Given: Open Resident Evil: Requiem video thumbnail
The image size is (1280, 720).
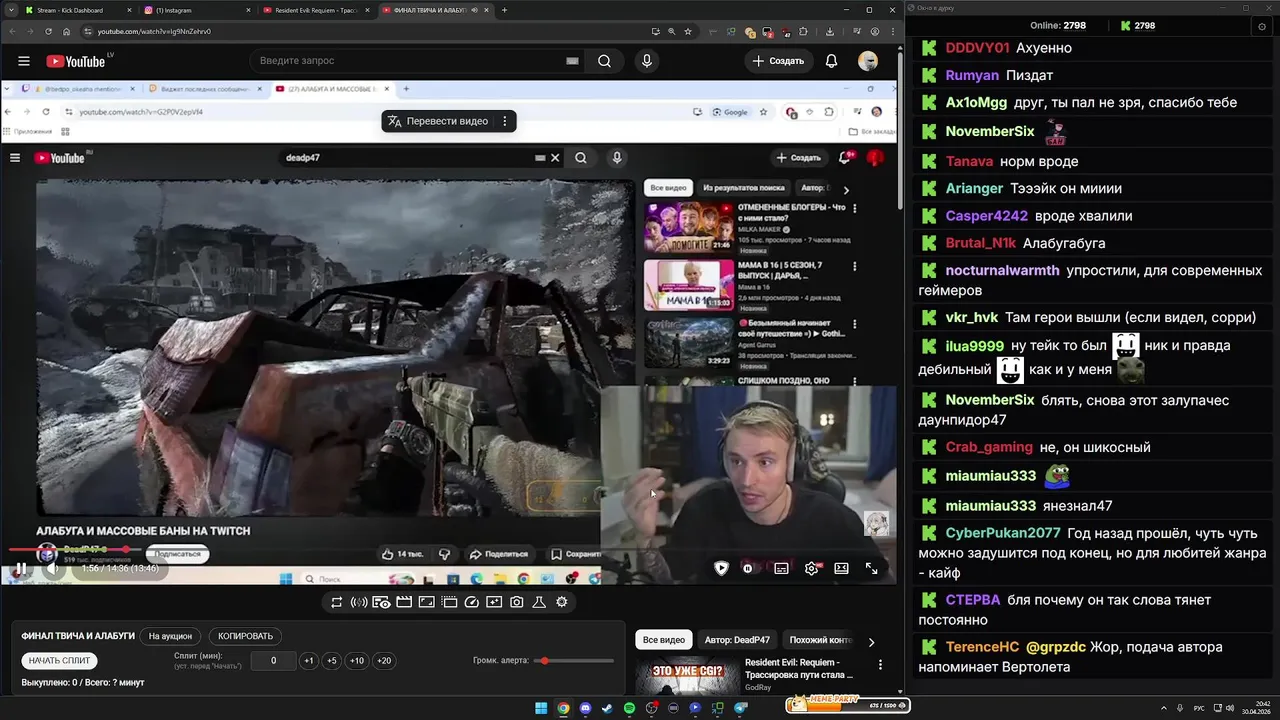Looking at the screenshot, I should 687,677.
